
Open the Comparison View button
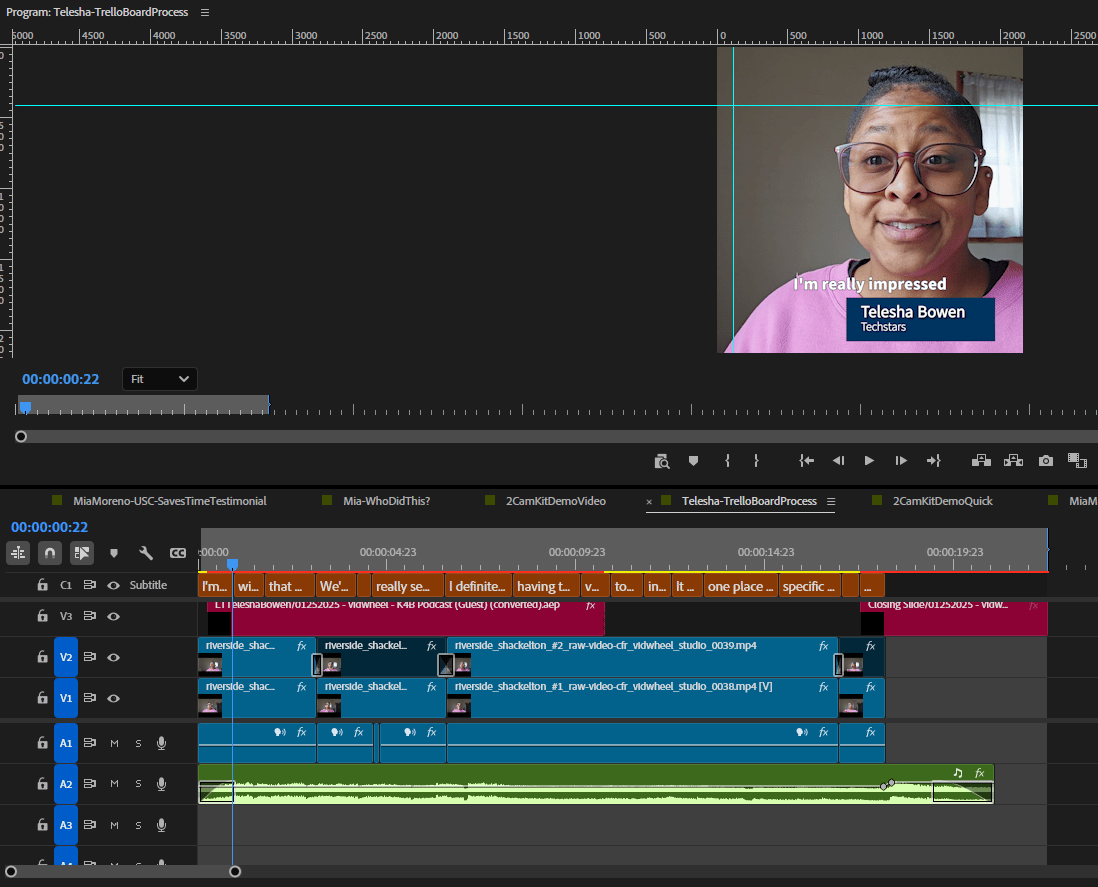[x=1077, y=461]
